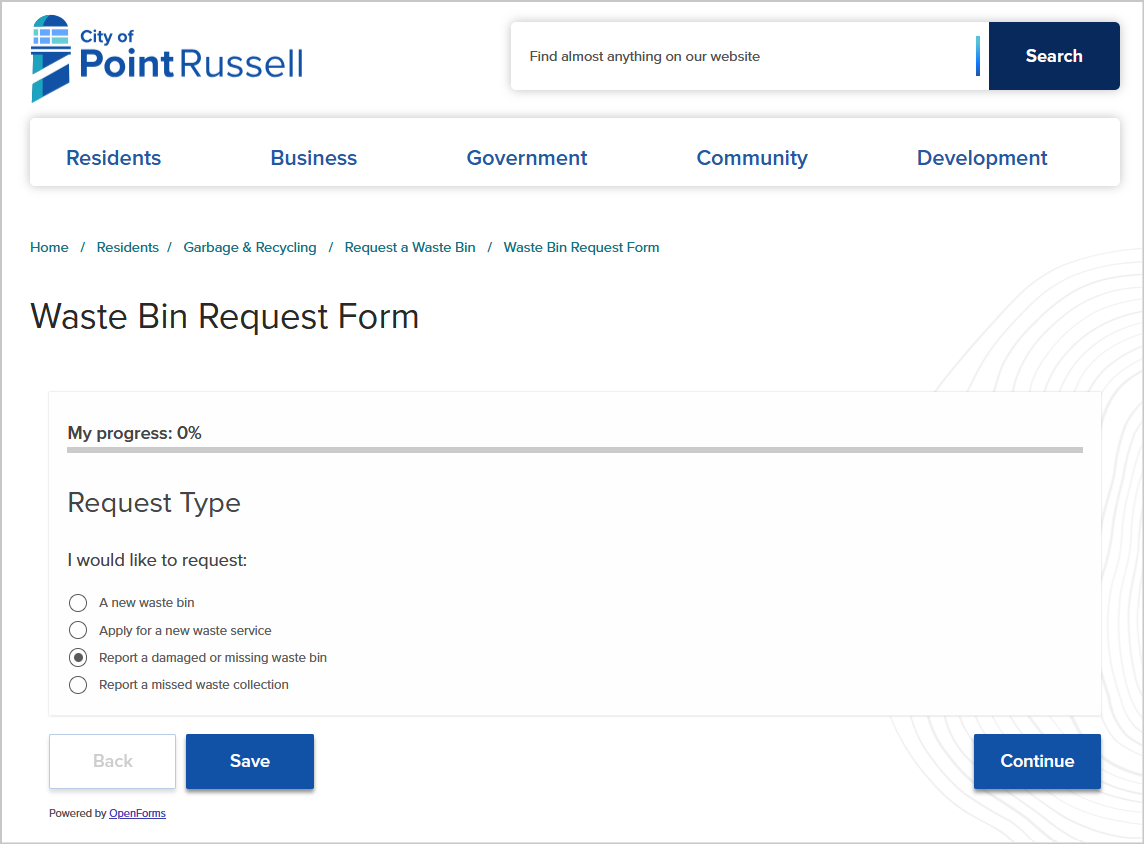
Task: Click the progress bar under My progress
Action: (x=575, y=450)
